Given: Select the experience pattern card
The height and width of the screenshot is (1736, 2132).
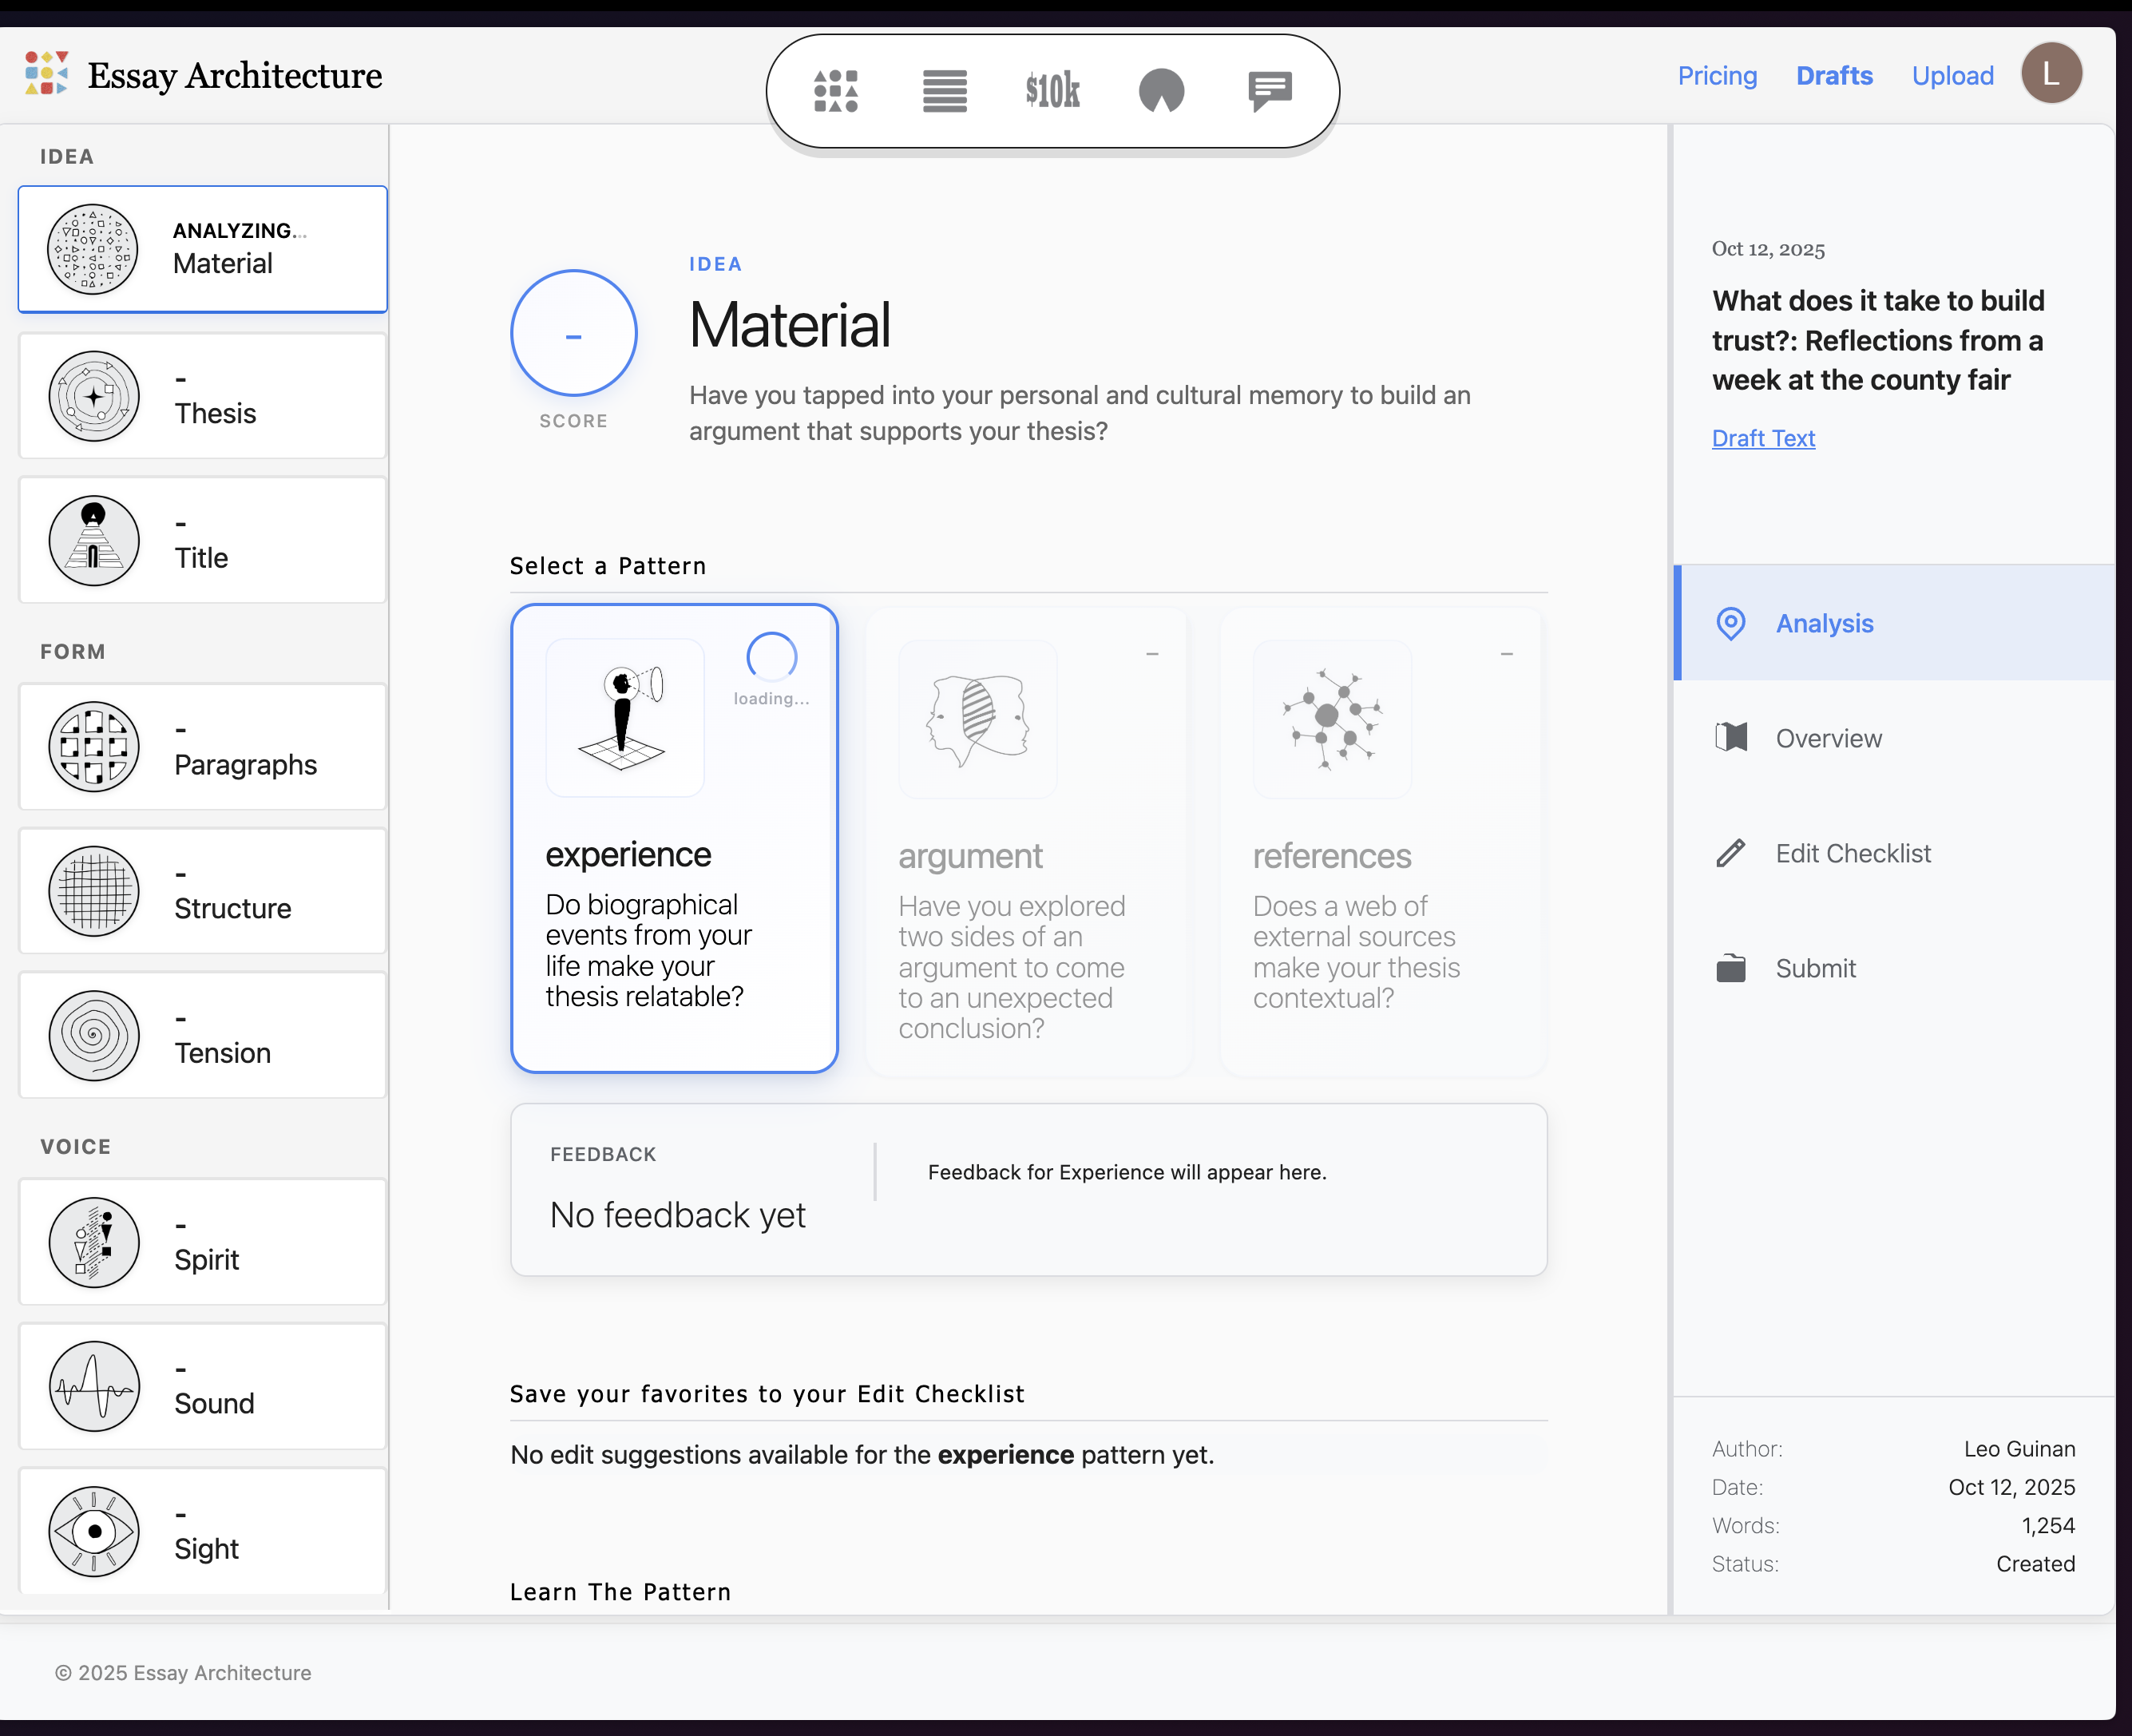Looking at the screenshot, I should click(x=674, y=838).
